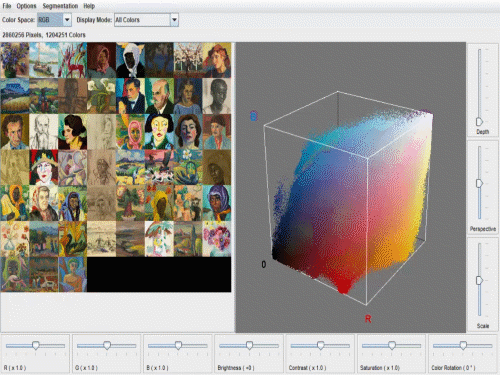Click the red R axis label

[368, 319]
